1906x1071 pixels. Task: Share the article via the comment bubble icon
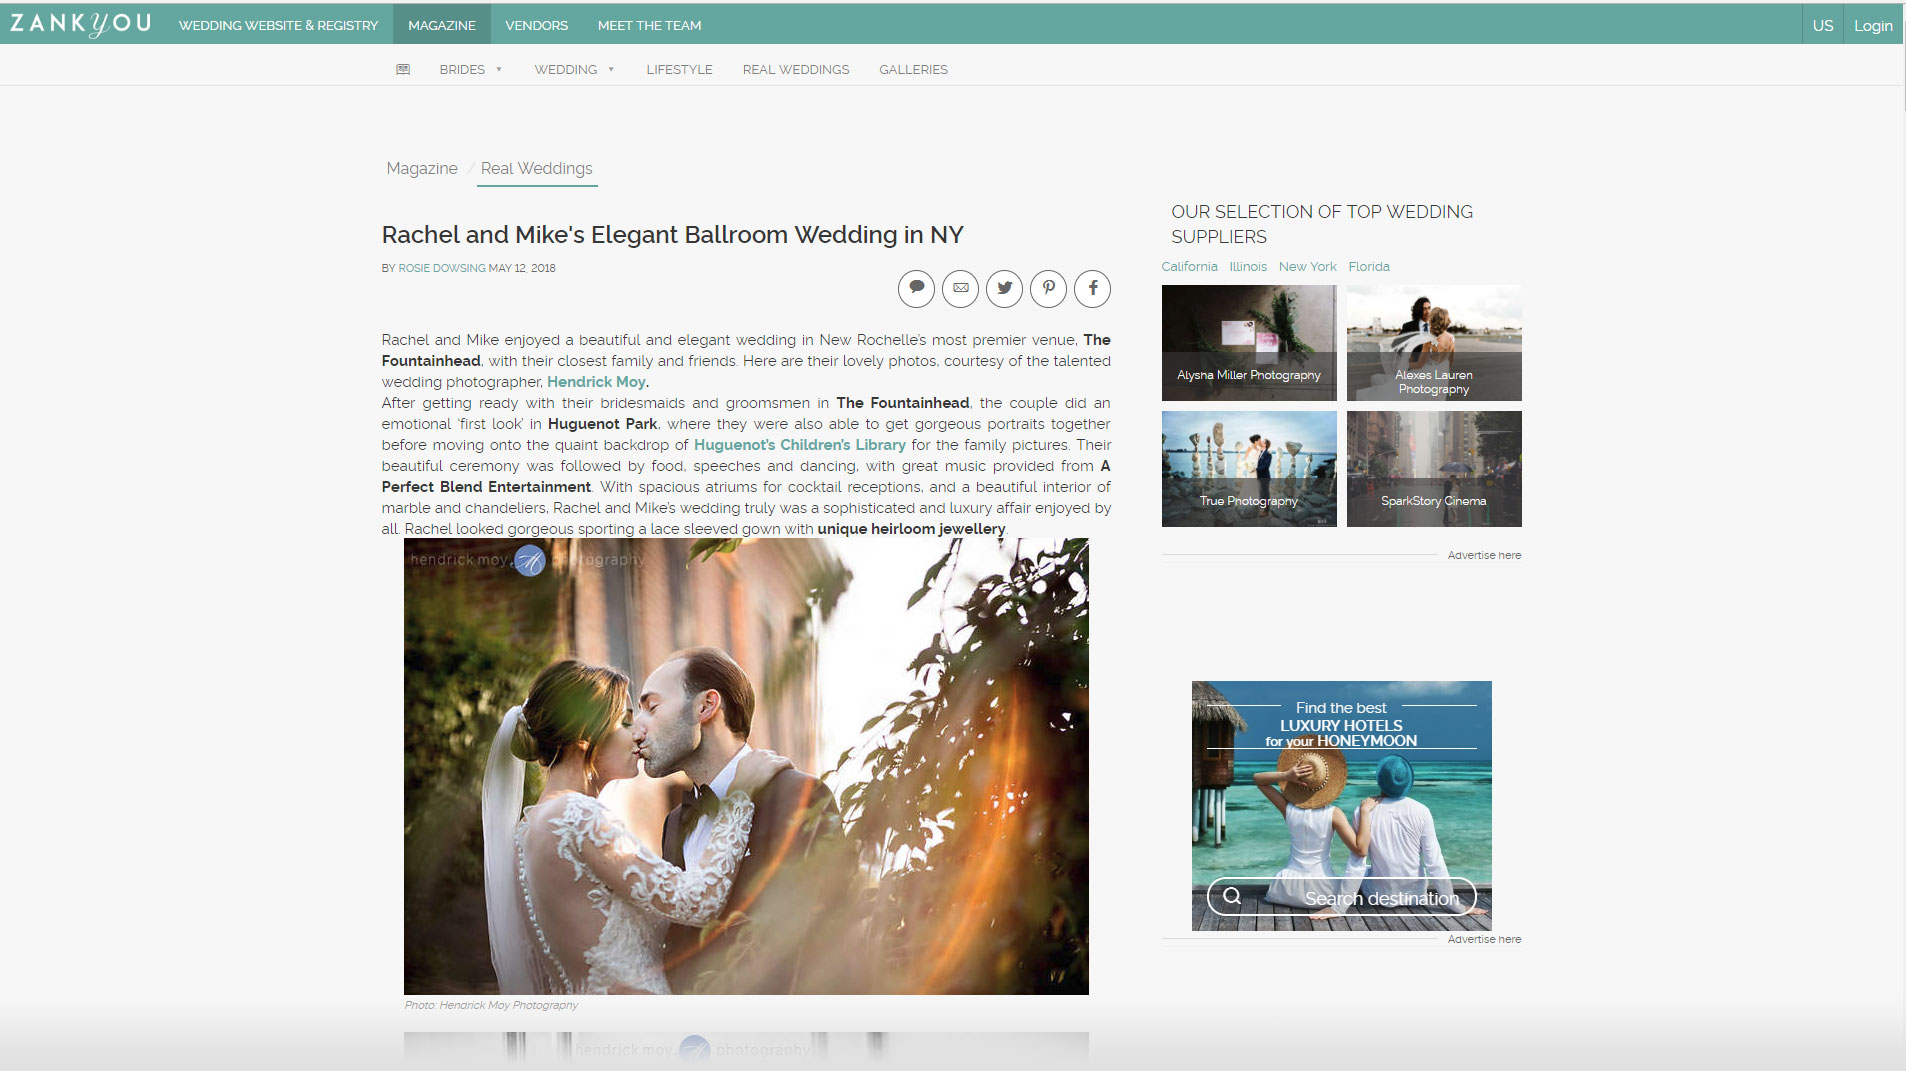[x=917, y=288]
